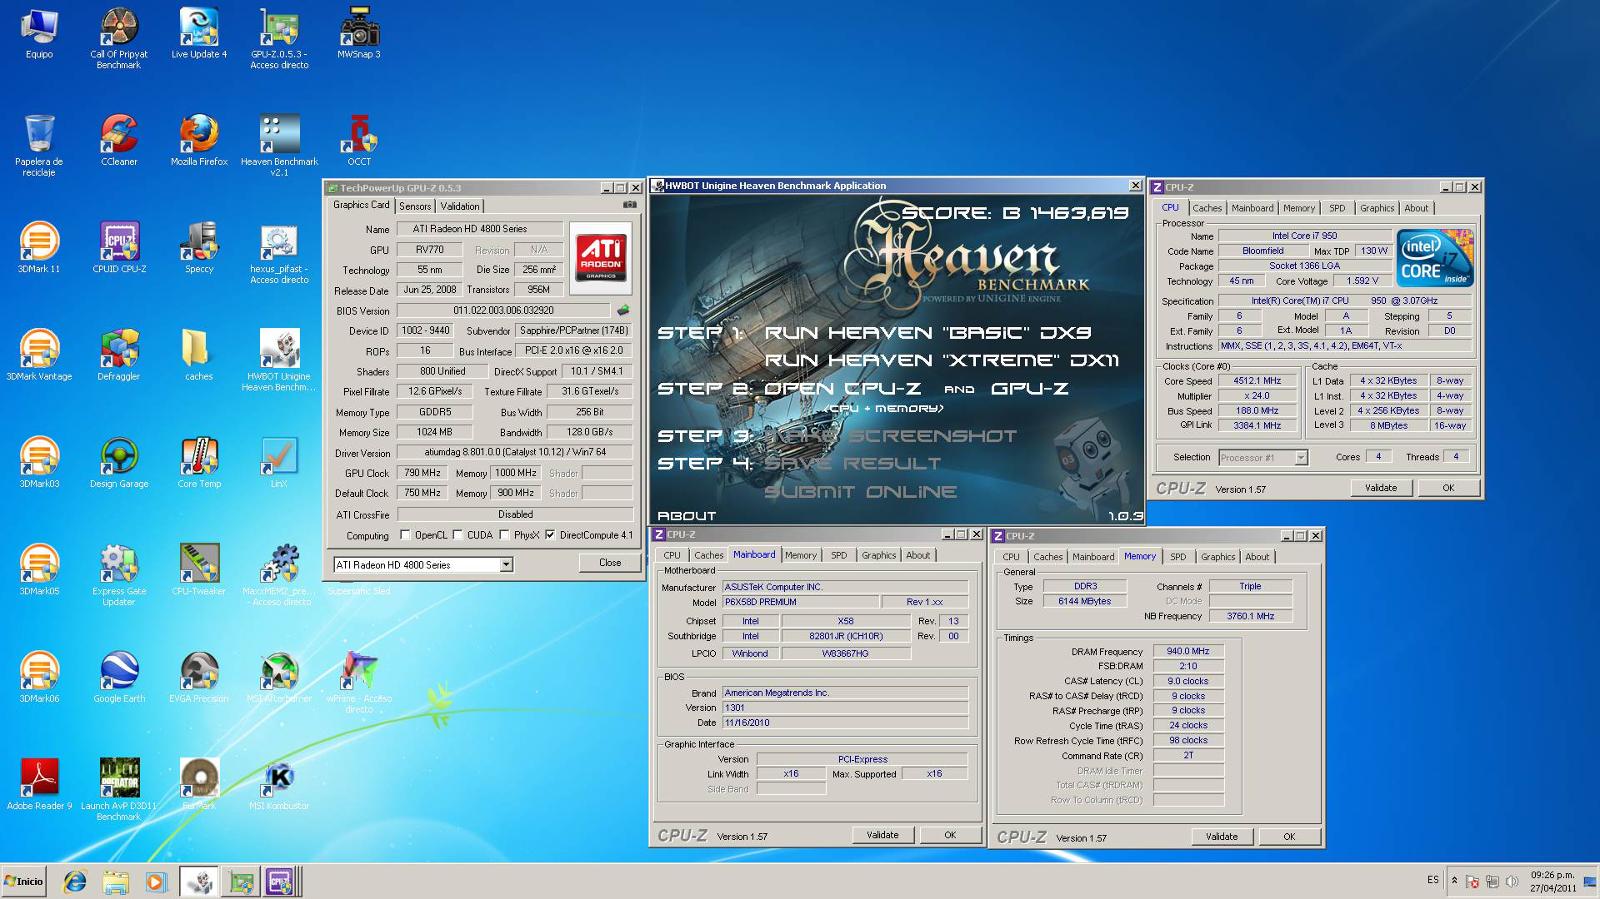Viewport: 1600px width, 899px height.
Task: Click Validate in the top CPU-Z window
Action: click(x=1381, y=488)
